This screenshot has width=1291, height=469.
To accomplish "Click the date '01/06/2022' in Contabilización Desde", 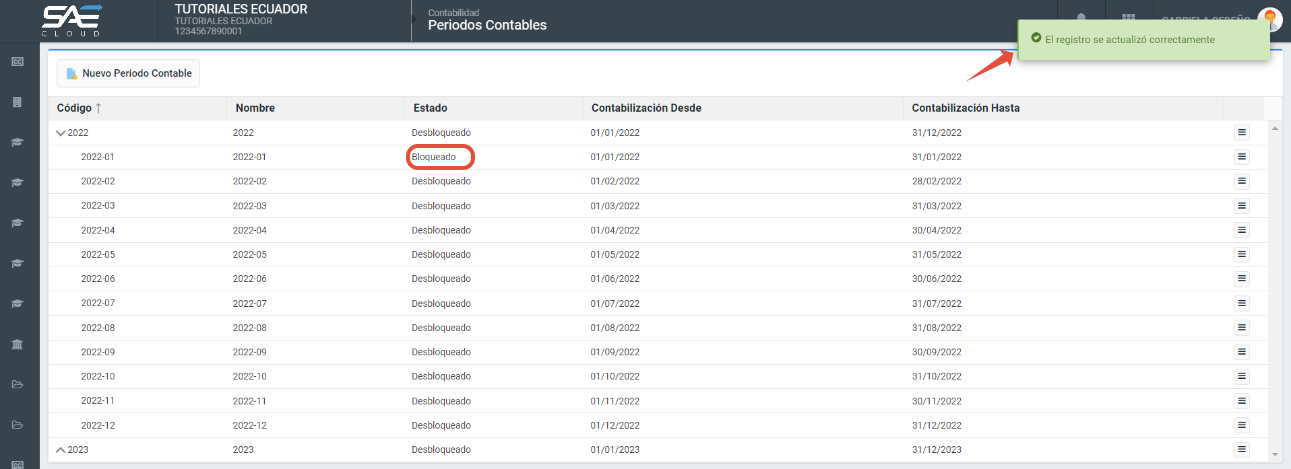I will [615, 279].
